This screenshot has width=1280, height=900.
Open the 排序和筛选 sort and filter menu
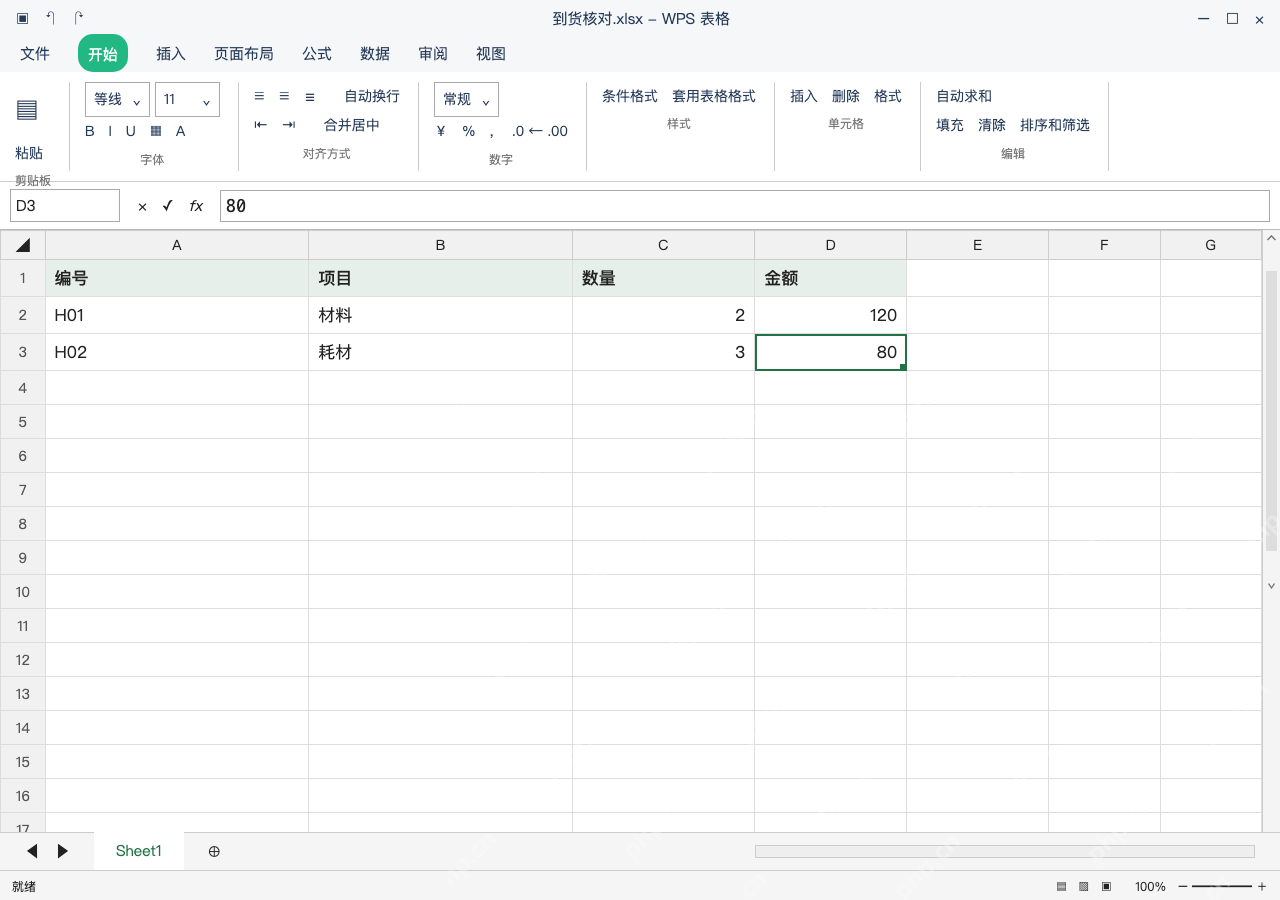point(1055,125)
